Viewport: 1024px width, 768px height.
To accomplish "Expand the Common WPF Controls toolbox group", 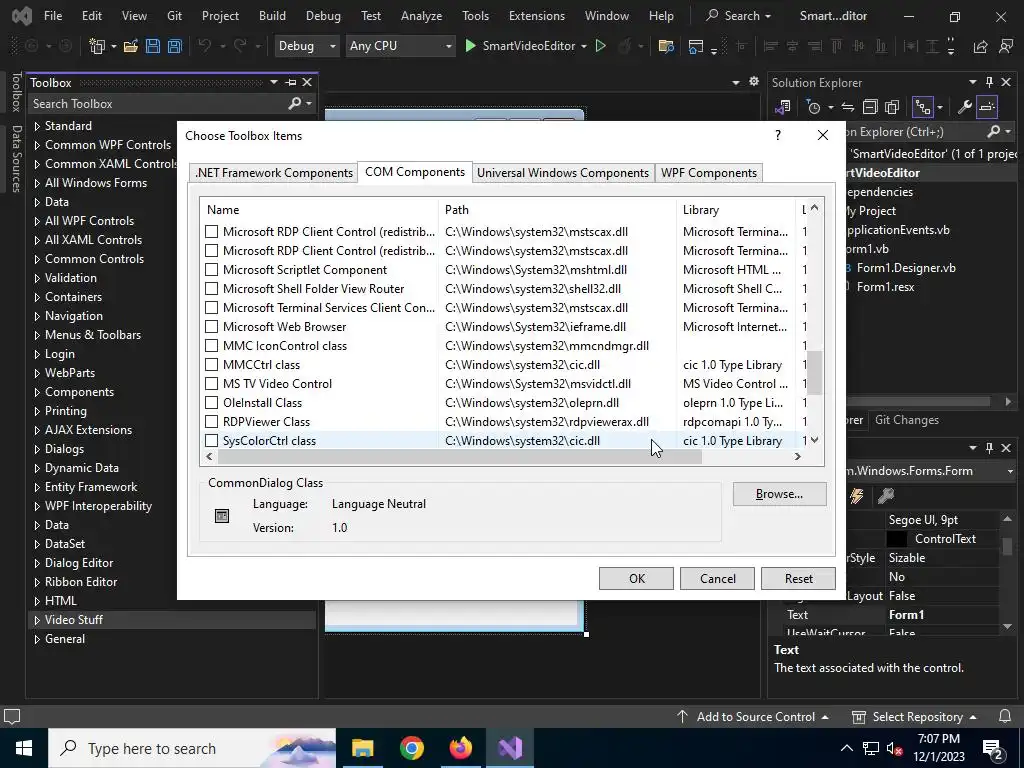I will tap(37, 145).
